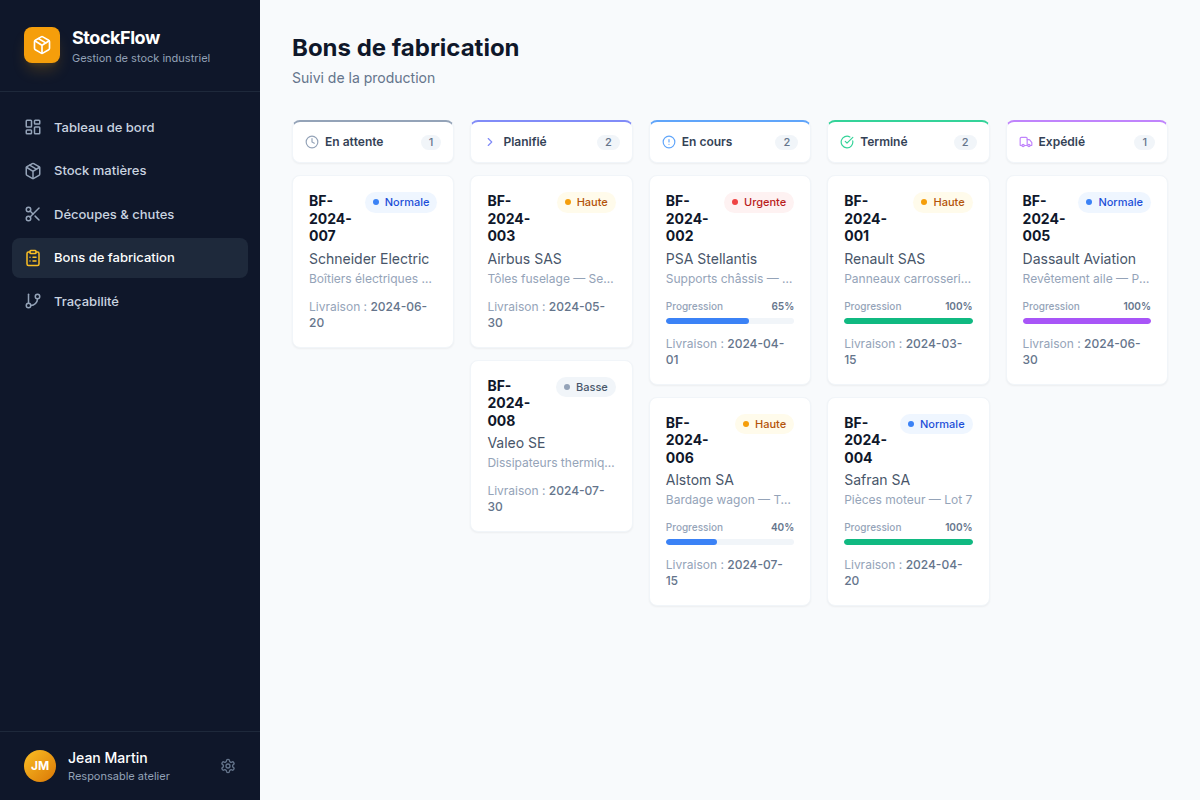Go to Stock matières

130,171
